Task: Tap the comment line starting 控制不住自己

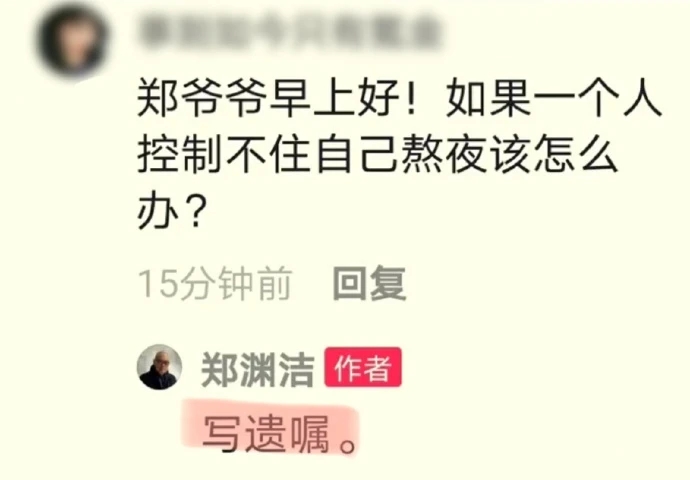Action: tap(378, 154)
